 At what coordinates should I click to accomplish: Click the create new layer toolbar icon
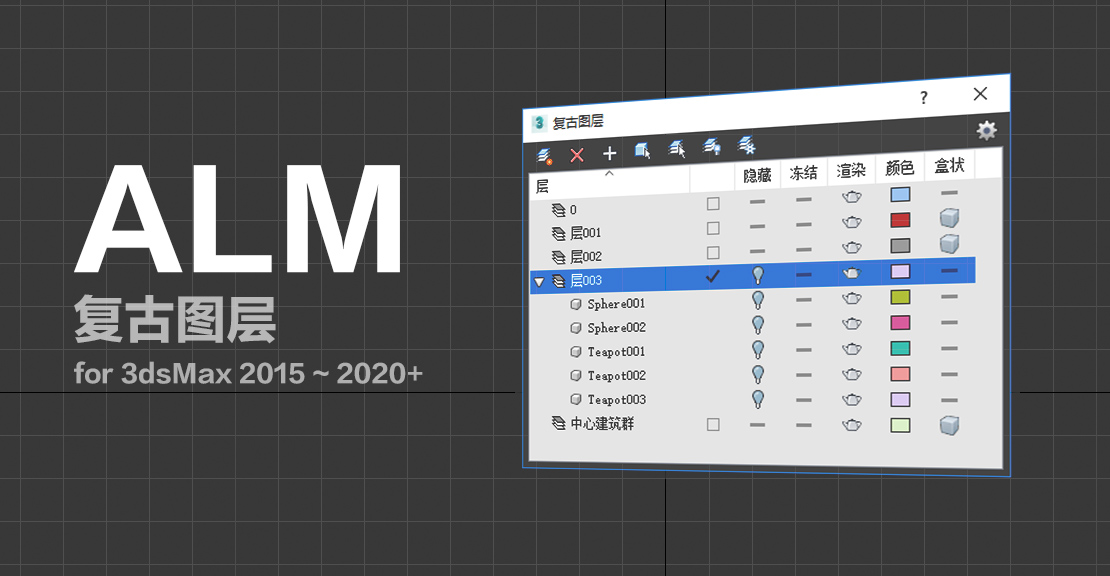coord(544,156)
